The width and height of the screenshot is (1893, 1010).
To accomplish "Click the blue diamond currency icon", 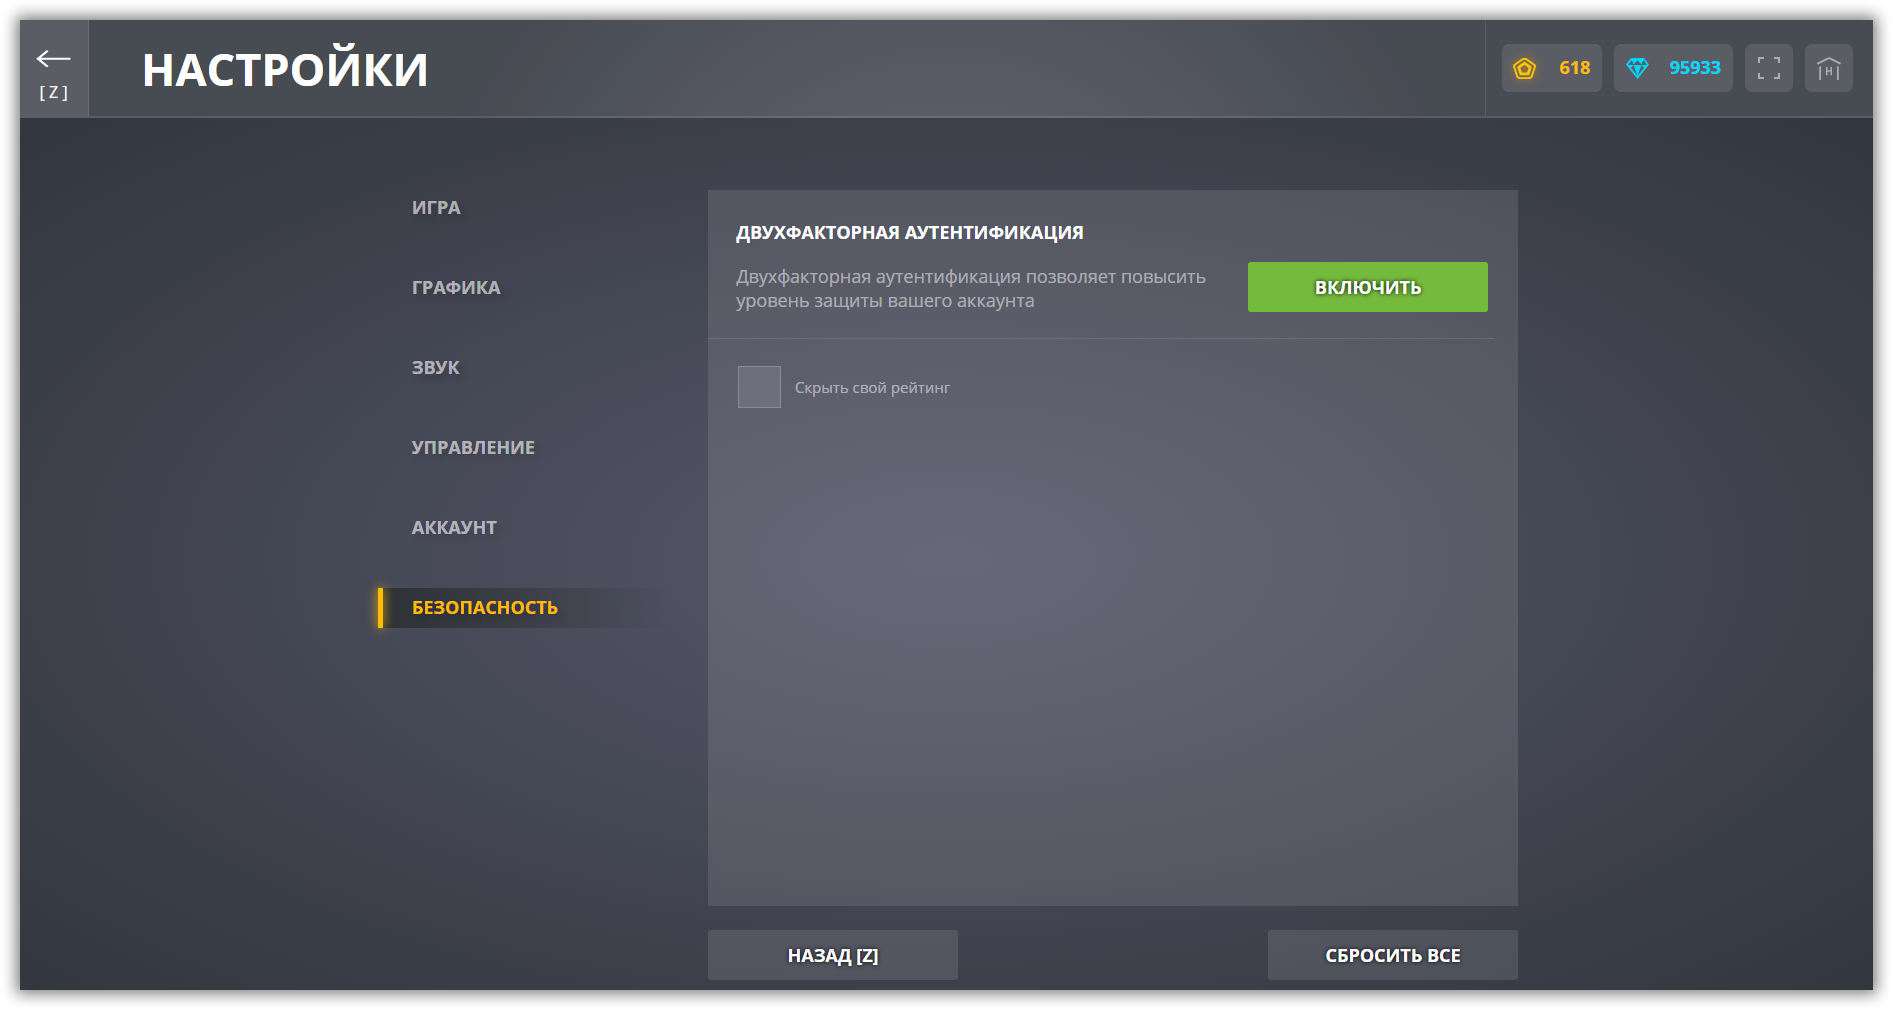I will tap(1637, 68).
